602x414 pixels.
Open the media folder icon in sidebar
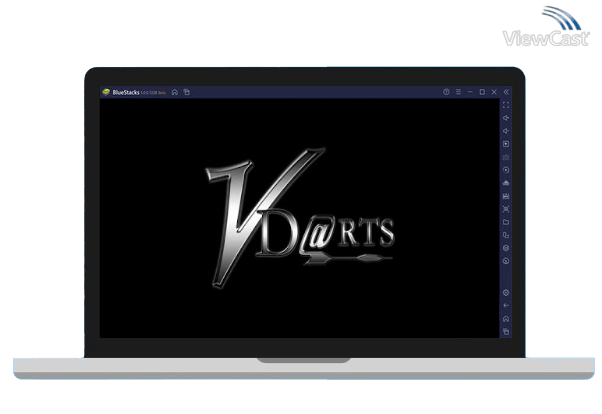point(506,222)
